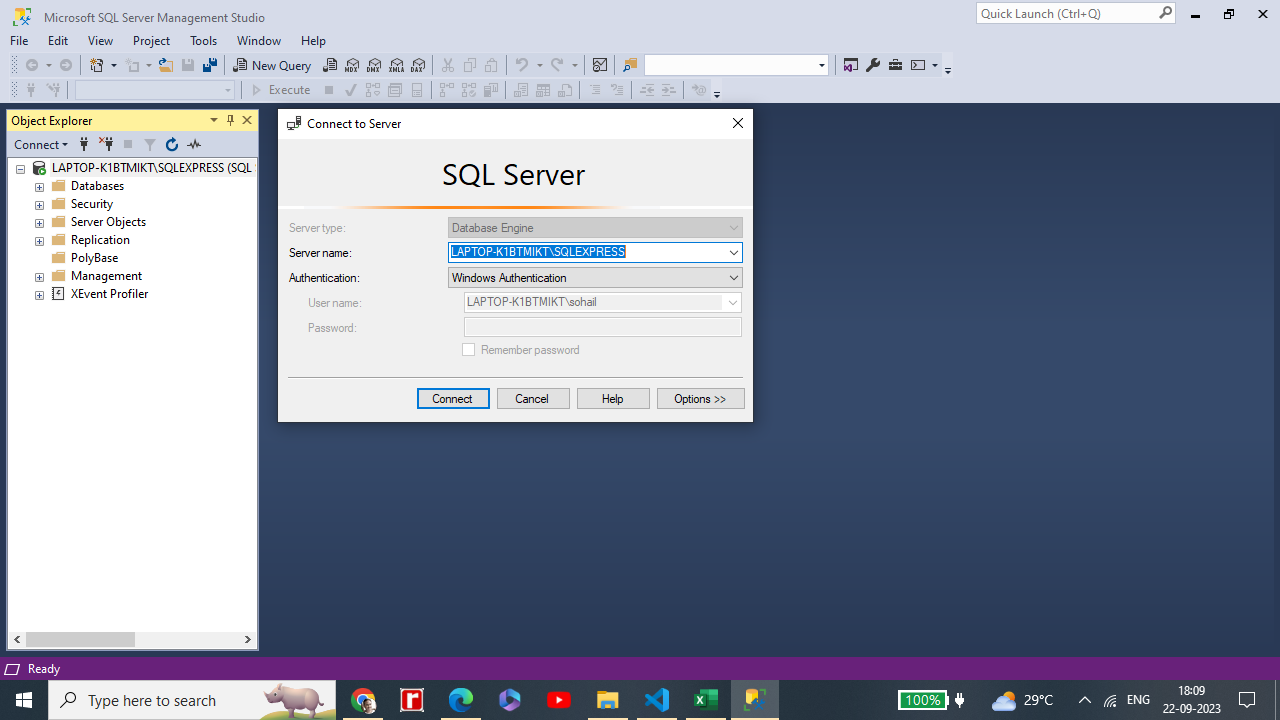
Task: Expand the Replication node
Action: pos(40,241)
